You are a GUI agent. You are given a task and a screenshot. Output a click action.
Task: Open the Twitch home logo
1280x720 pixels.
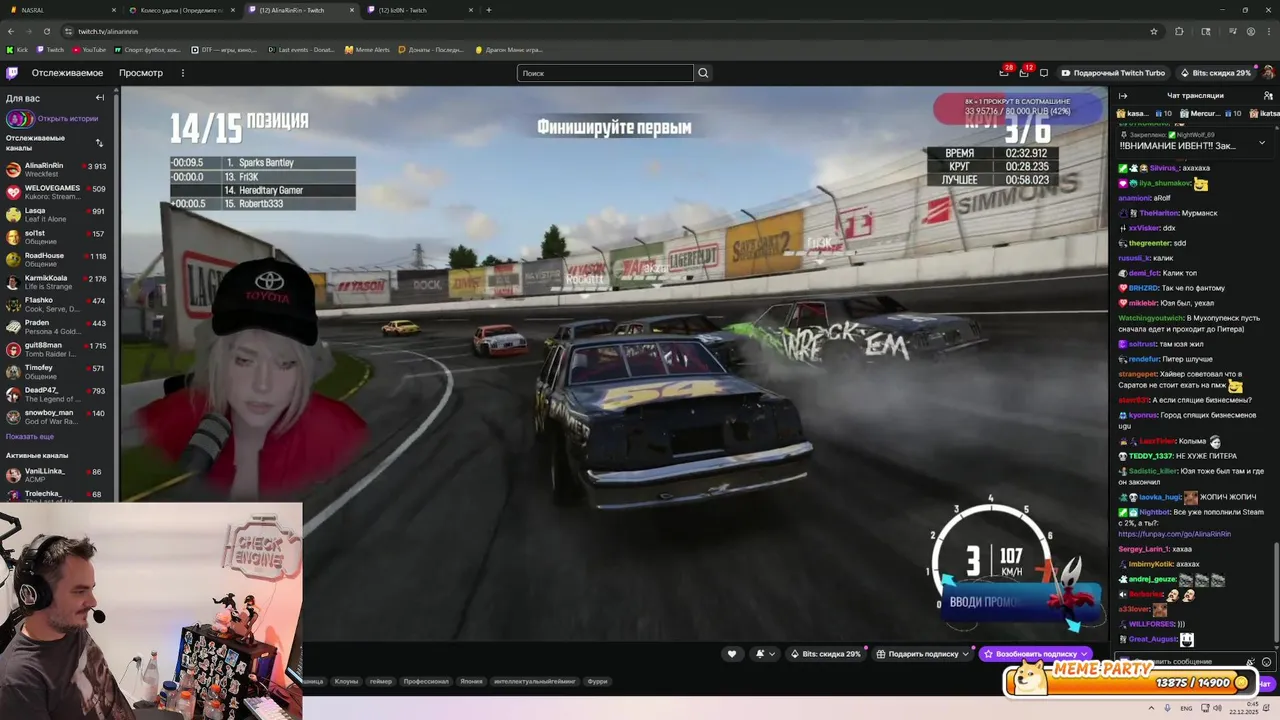[x=12, y=73]
